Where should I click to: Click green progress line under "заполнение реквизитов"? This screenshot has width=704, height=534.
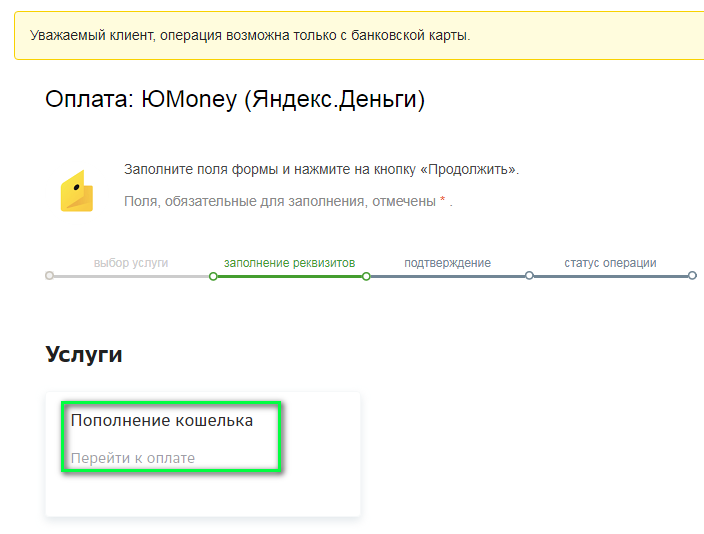[289, 275]
